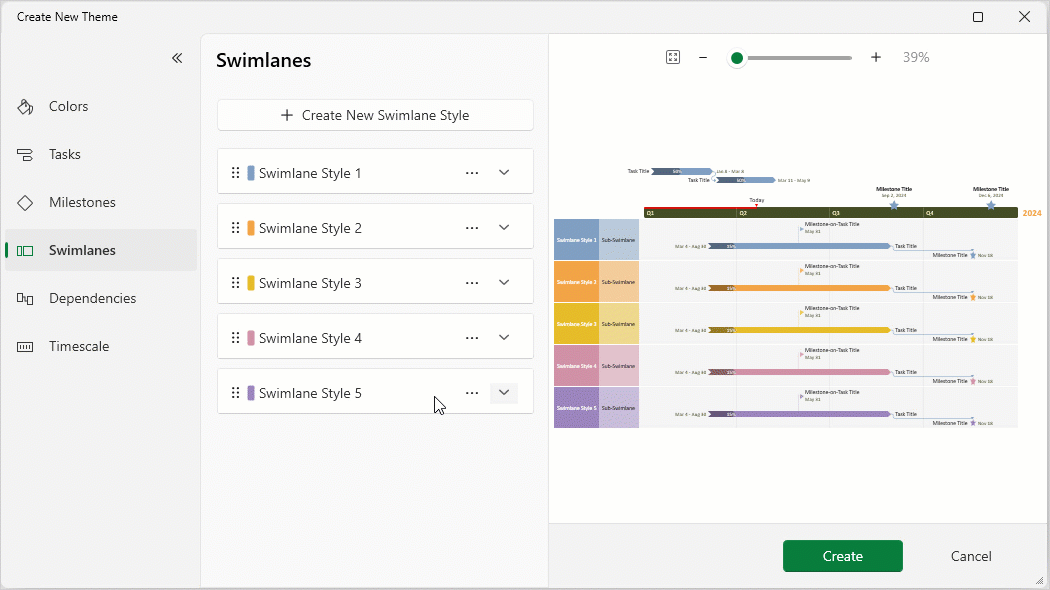Grab the drag handle of Swimlane Style 2

pos(236,228)
